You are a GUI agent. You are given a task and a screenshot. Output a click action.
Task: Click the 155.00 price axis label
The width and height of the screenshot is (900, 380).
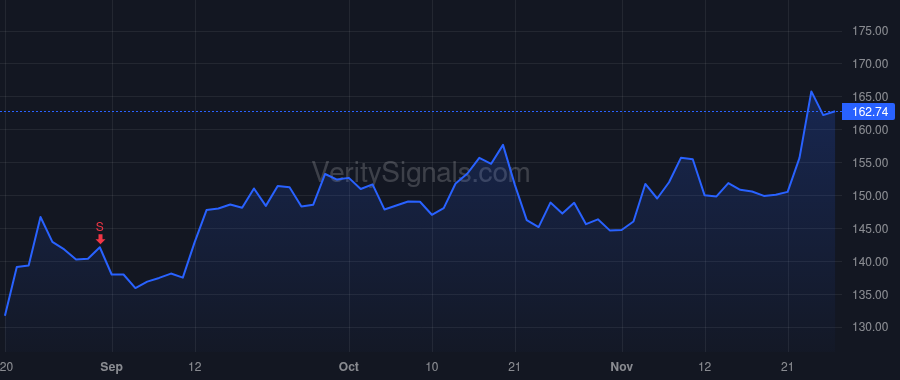870,163
